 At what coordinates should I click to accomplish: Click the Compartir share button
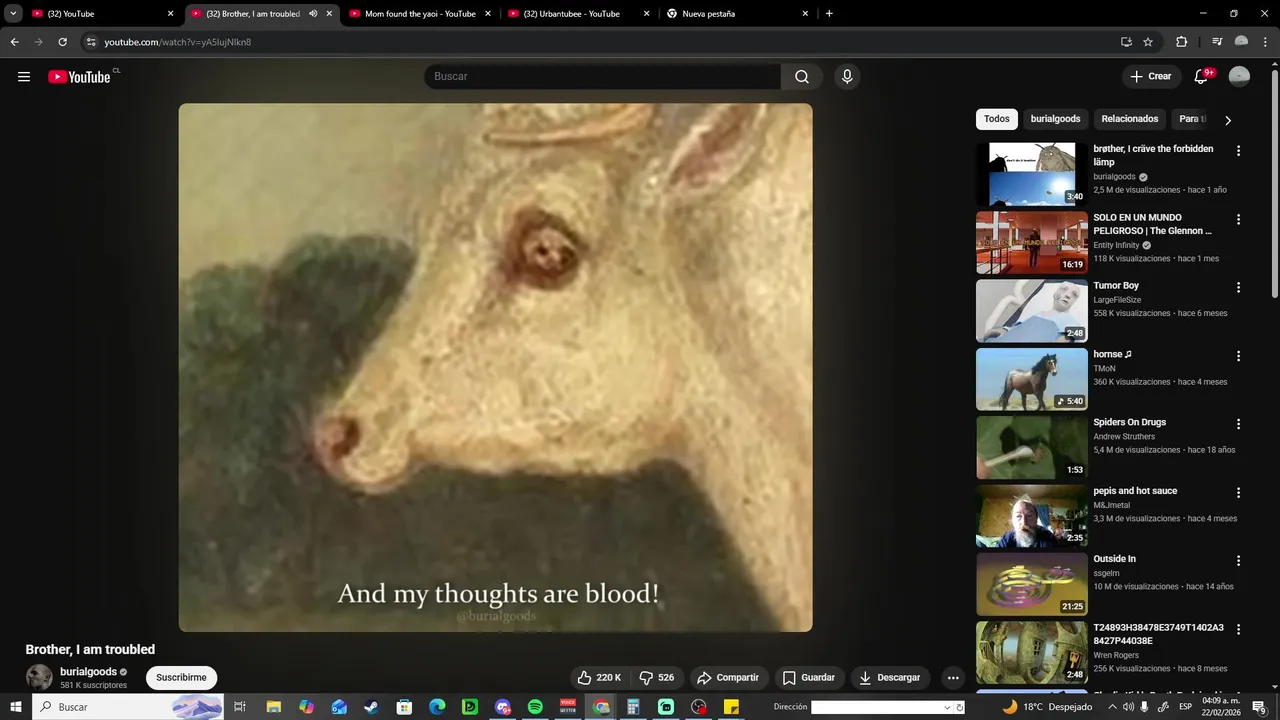click(728, 678)
